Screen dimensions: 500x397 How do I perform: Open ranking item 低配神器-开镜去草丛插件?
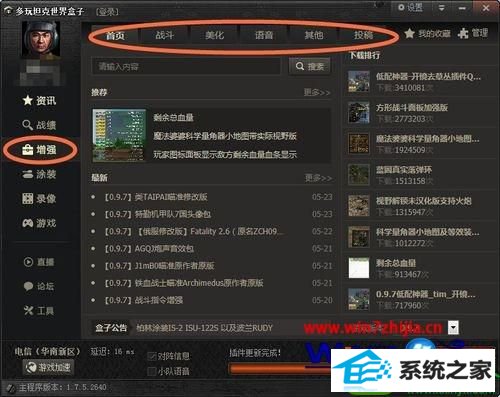[x=428, y=77]
